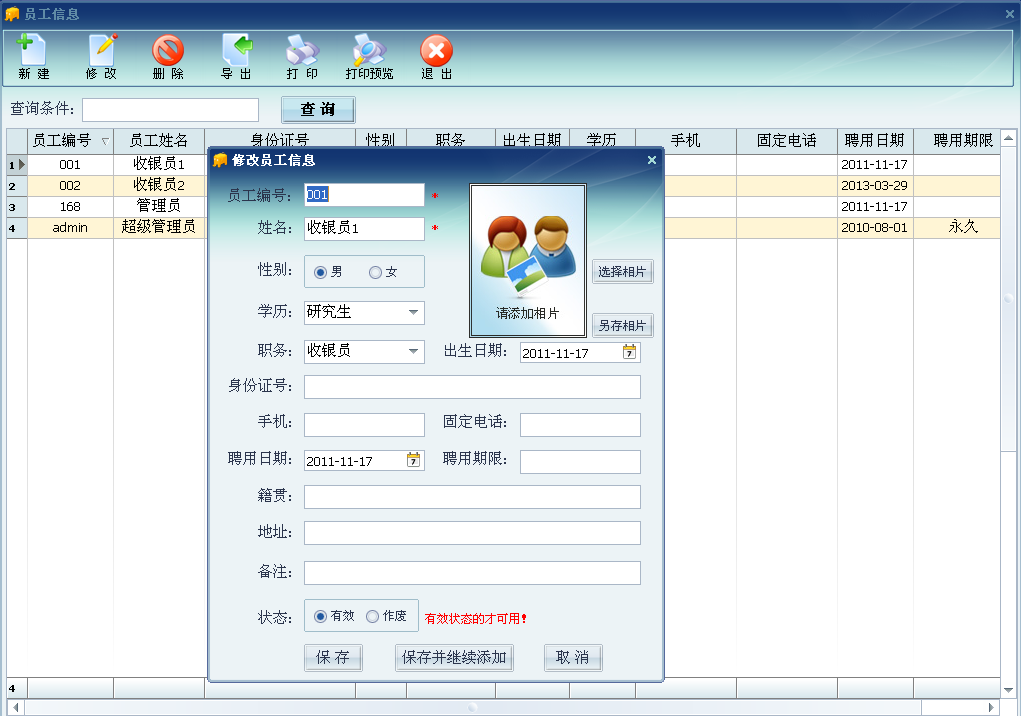This screenshot has width=1021, height=716.
Task: Click the 打印 (Print) toolbar icon
Action: pos(302,56)
